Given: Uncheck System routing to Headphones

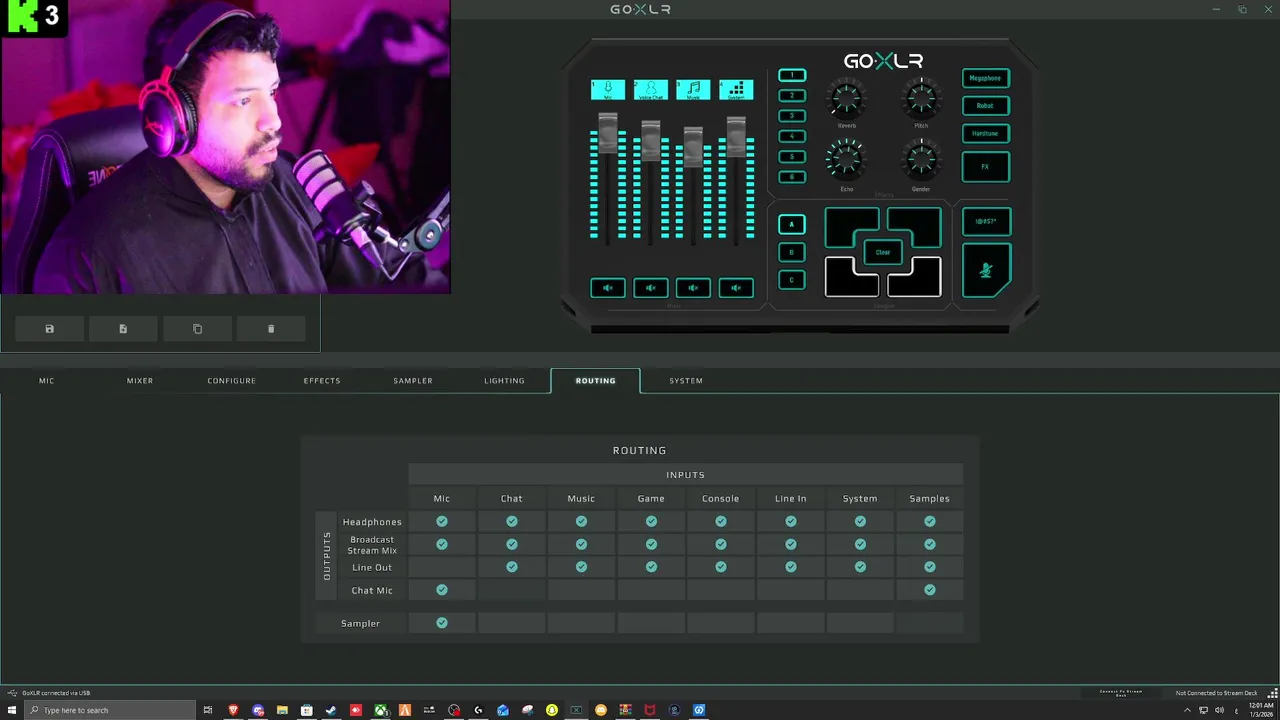Looking at the screenshot, I should [x=860, y=521].
